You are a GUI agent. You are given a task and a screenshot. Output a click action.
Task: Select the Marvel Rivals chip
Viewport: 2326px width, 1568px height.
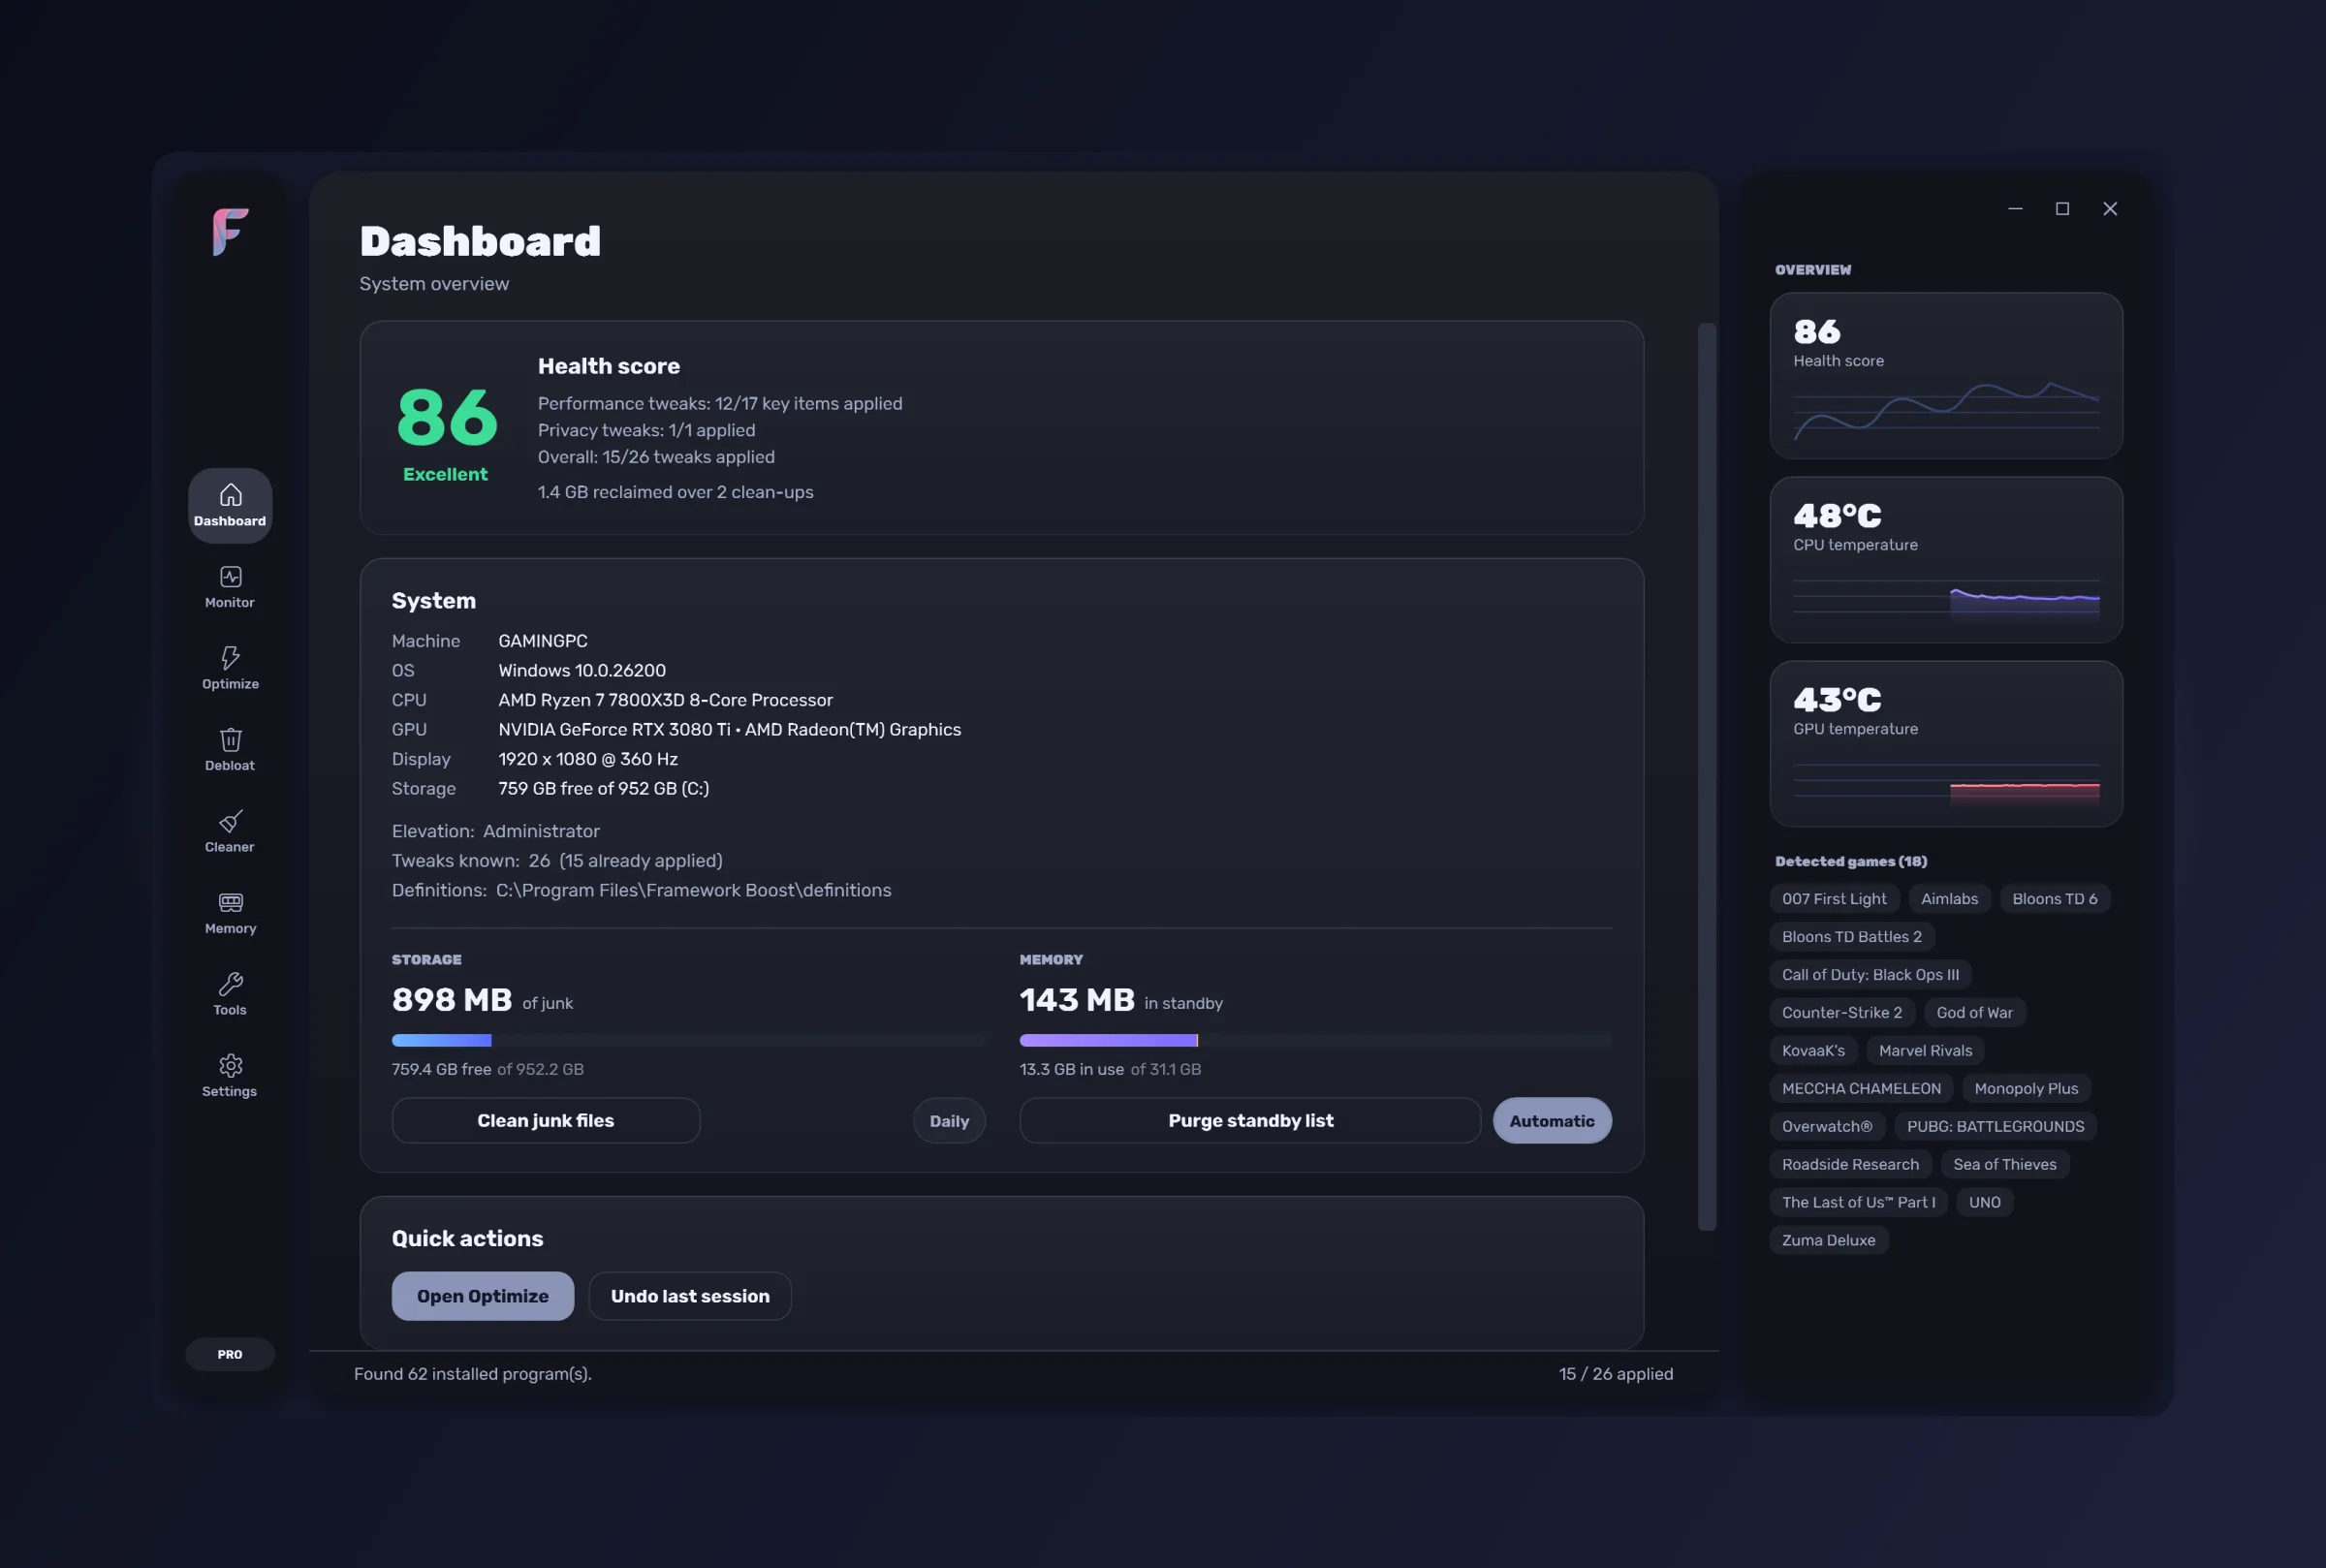coord(1925,1050)
